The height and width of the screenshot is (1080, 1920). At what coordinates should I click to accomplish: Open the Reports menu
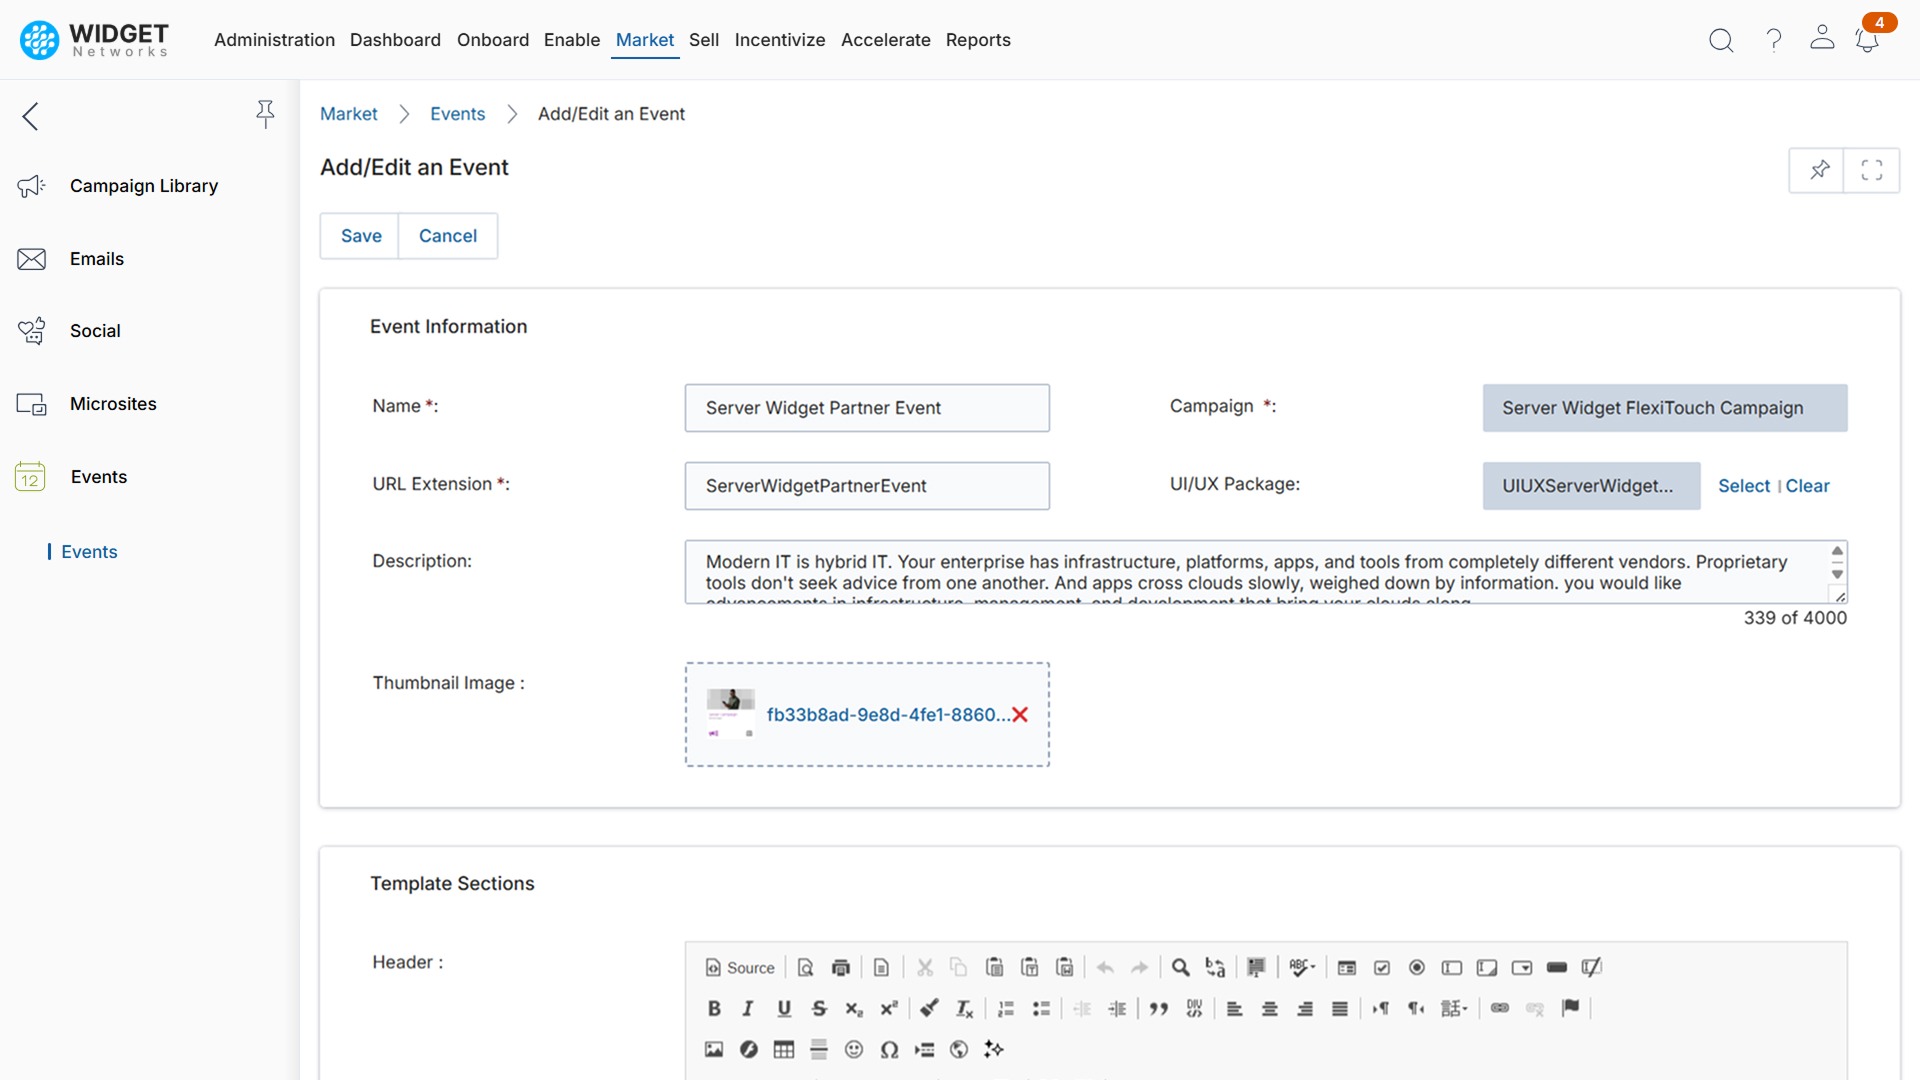[977, 40]
